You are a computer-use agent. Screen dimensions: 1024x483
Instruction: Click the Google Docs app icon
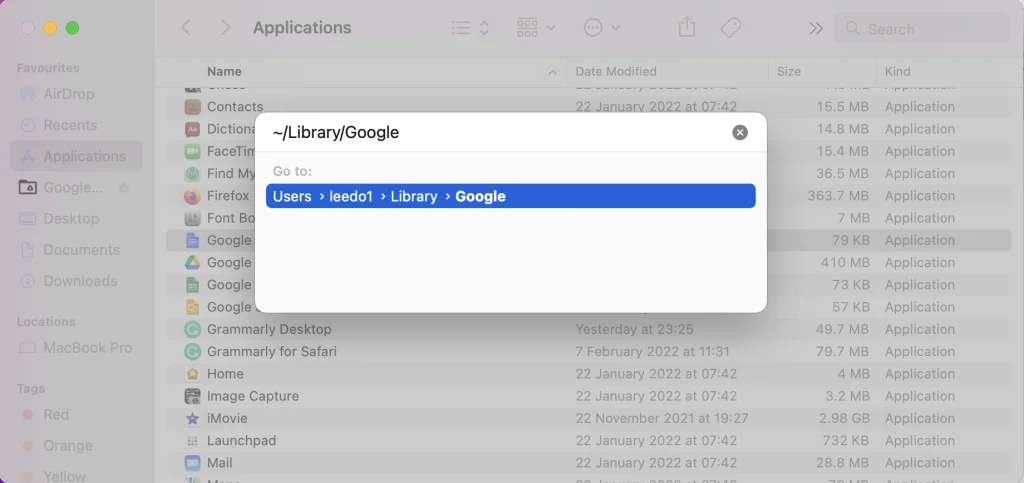(192, 240)
